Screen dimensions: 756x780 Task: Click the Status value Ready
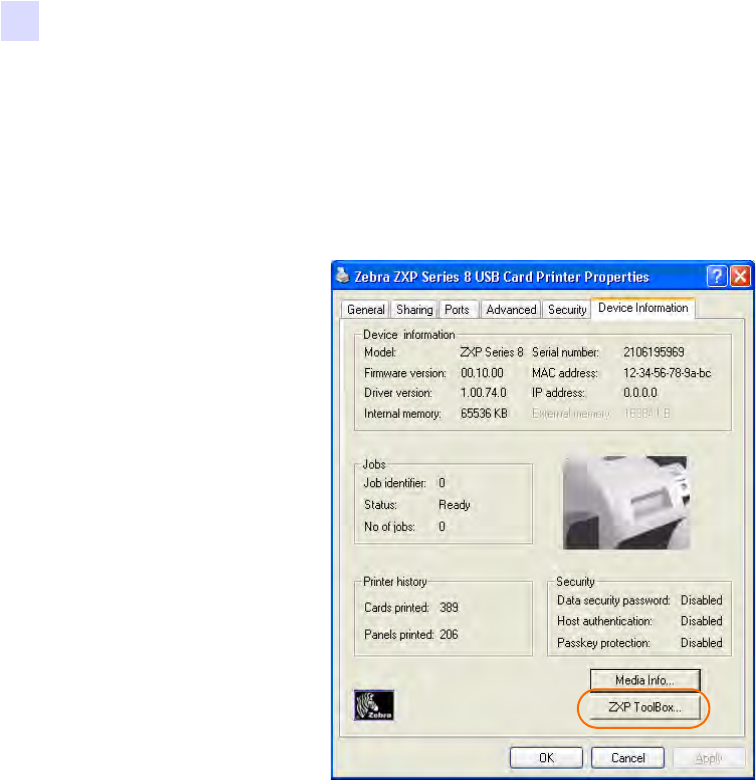point(454,505)
